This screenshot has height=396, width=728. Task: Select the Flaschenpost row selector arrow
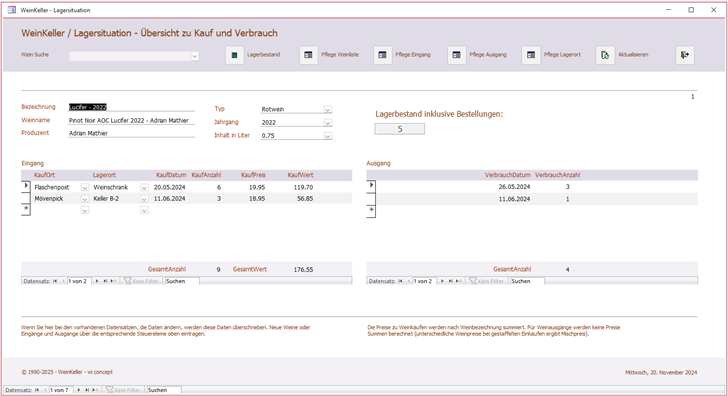[26, 187]
